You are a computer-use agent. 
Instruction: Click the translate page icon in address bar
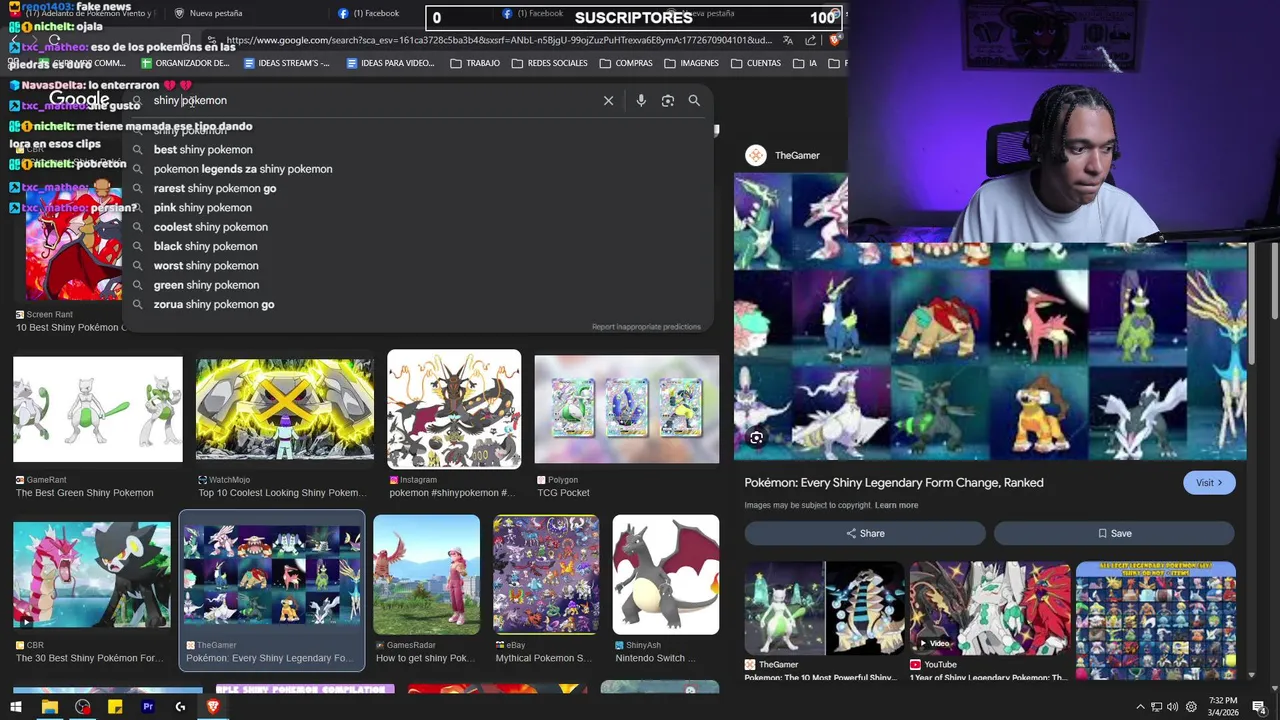point(788,40)
